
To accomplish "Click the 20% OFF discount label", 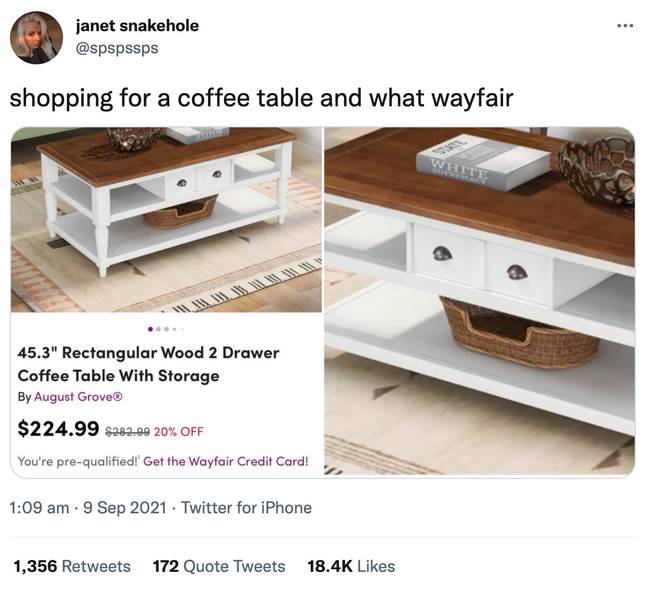I will (x=179, y=432).
